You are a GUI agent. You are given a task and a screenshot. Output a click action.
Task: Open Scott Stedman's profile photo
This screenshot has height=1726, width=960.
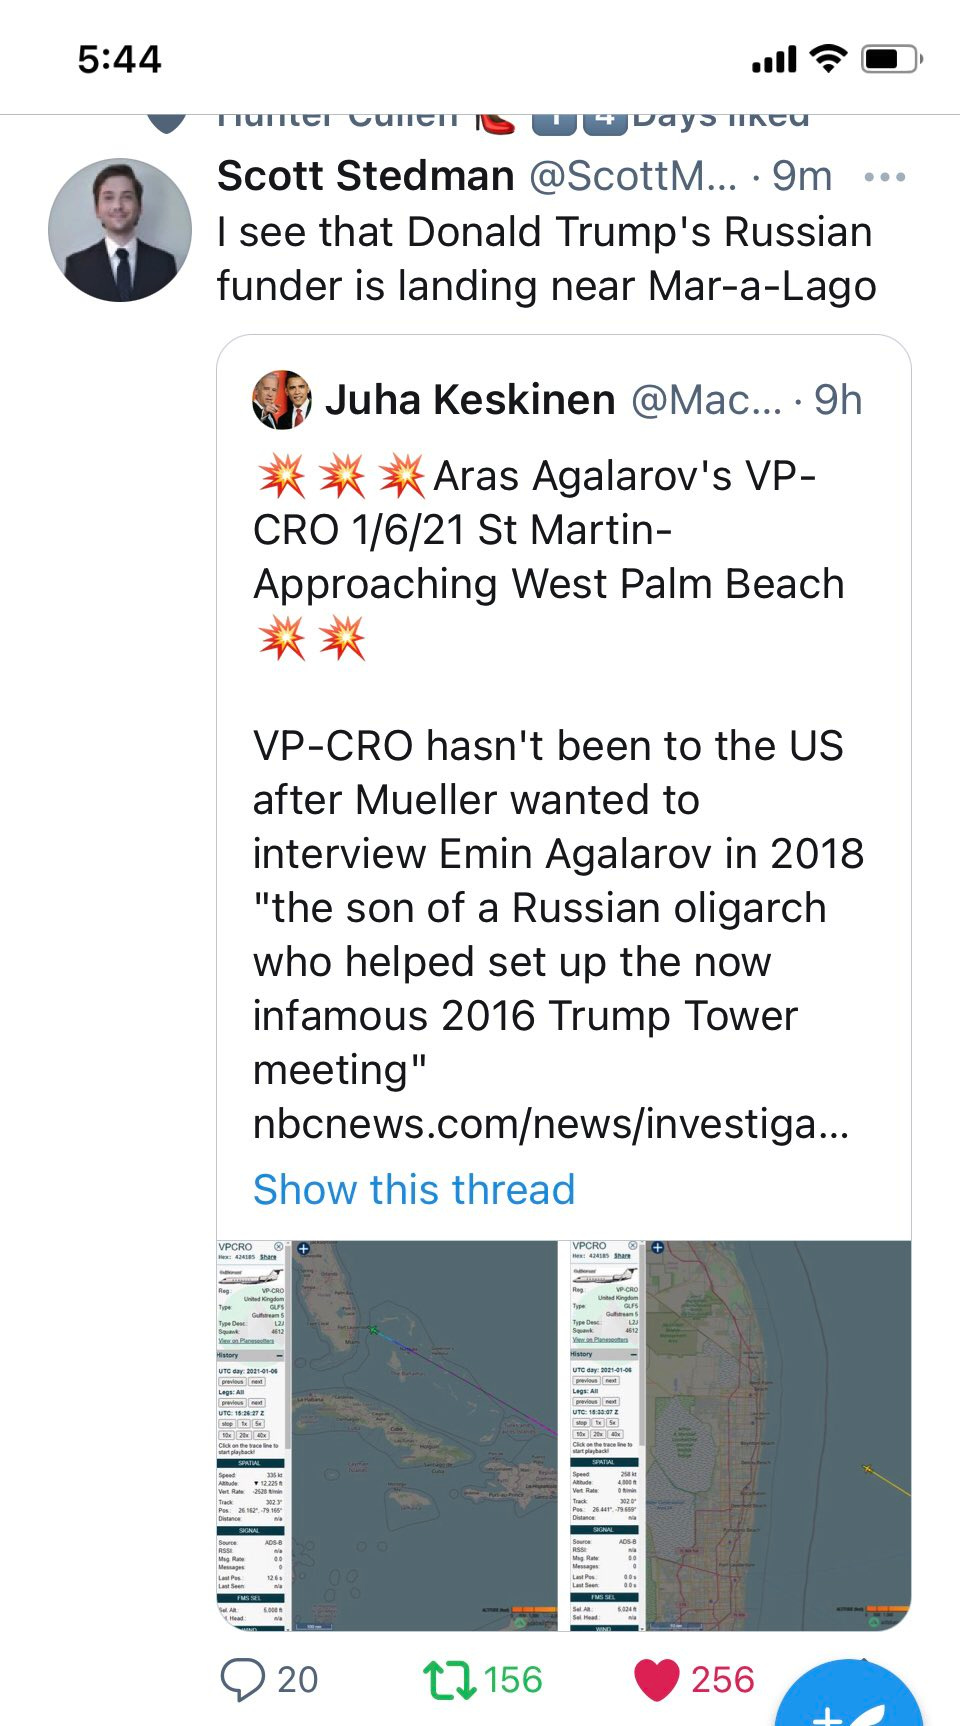[120, 230]
